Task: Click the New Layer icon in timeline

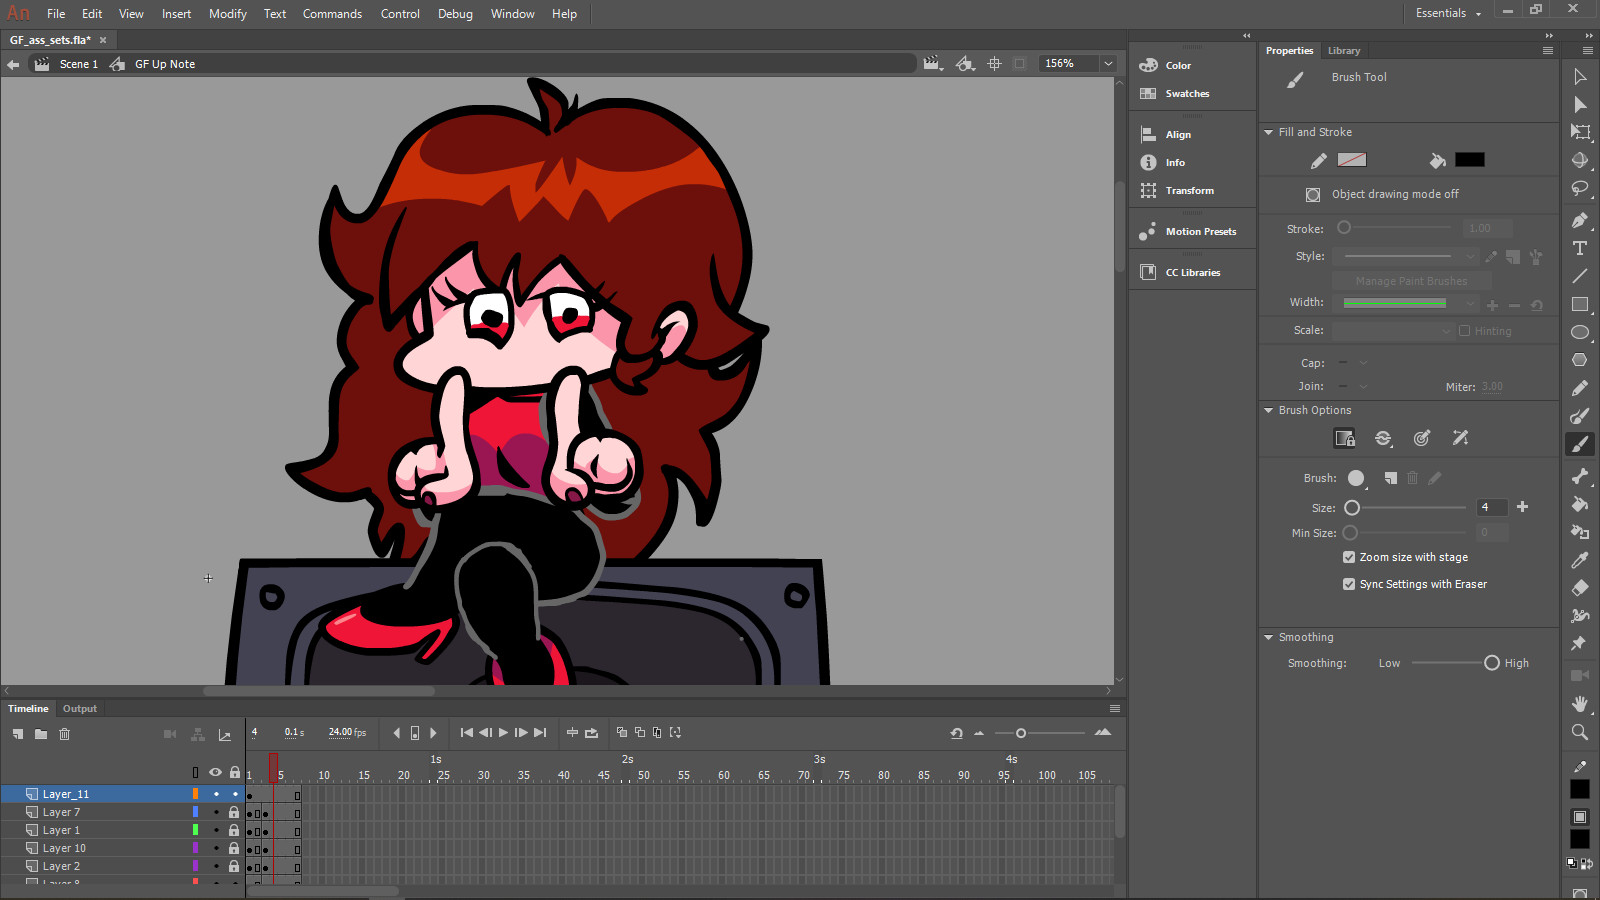Action: (x=18, y=734)
